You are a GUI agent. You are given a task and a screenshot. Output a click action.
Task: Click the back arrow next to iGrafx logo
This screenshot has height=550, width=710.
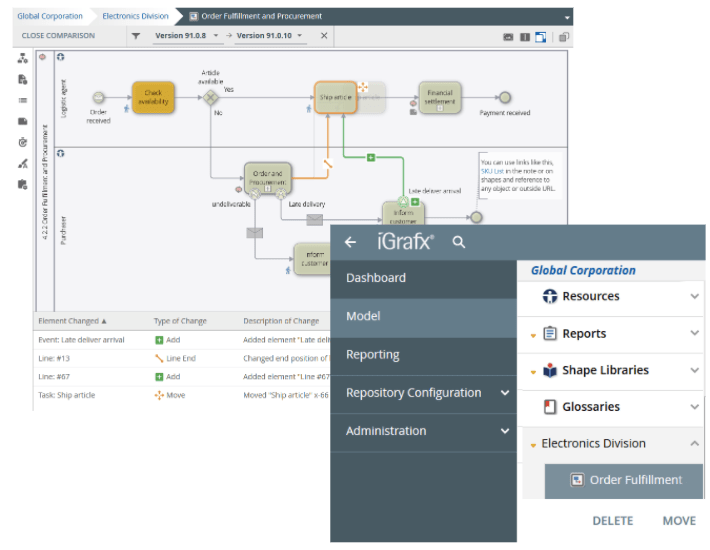(x=350, y=242)
